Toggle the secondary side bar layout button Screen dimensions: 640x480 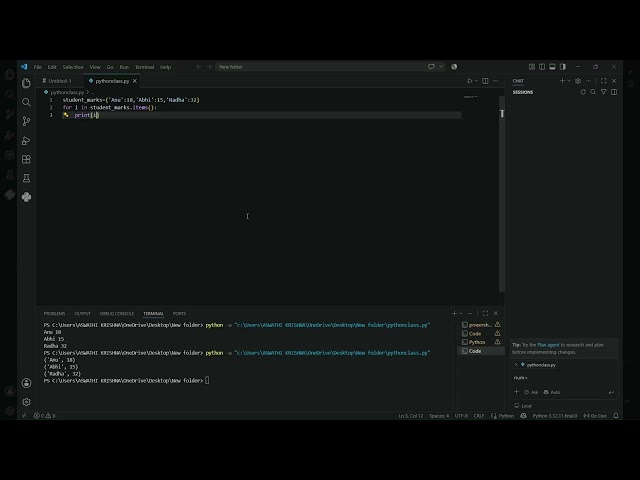pos(563,67)
